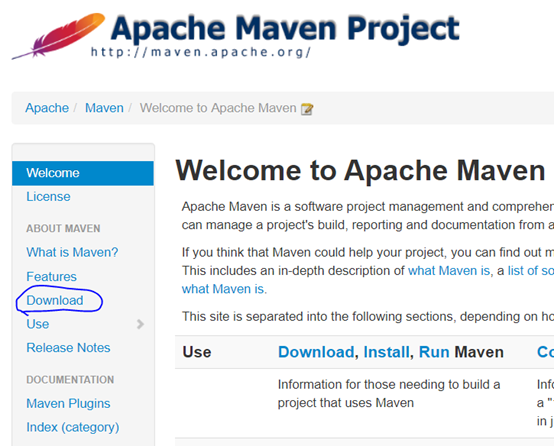Open the Download link in the Use table row
The image size is (554, 446).
coord(316,352)
